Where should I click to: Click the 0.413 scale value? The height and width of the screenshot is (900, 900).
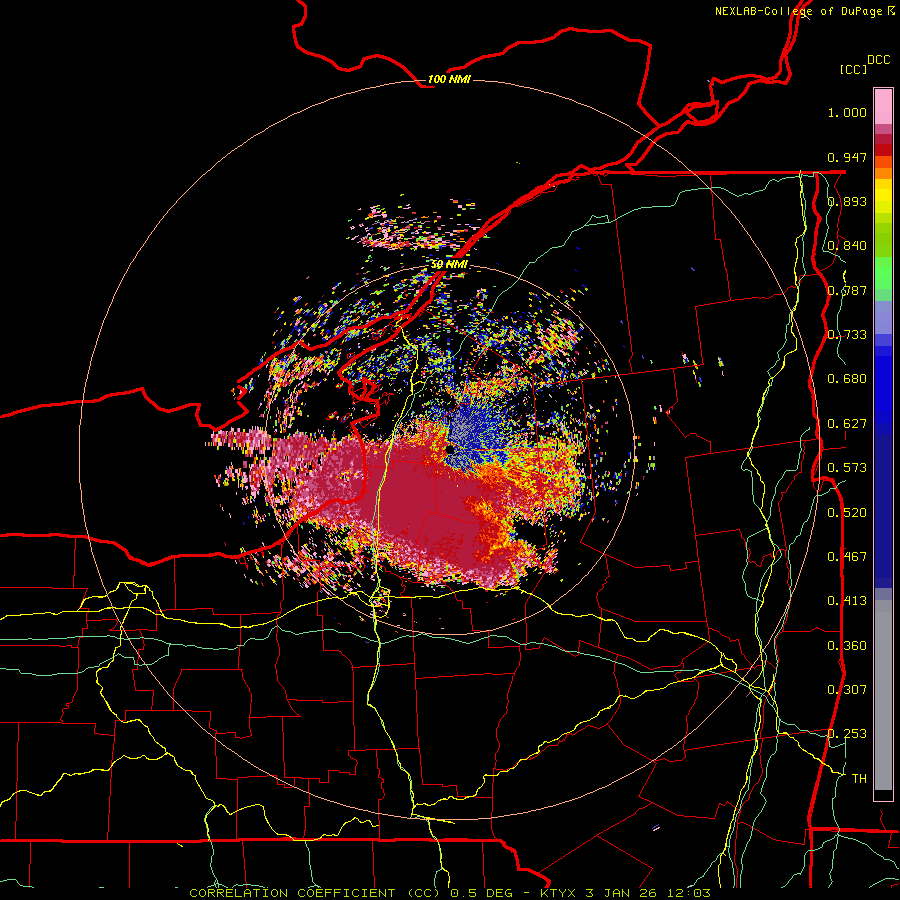point(847,601)
